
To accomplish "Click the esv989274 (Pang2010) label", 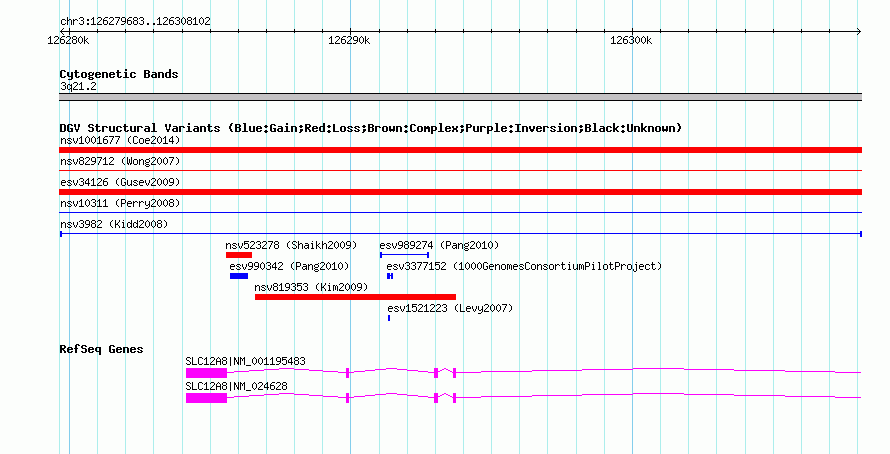I will (x=439, y=245).
